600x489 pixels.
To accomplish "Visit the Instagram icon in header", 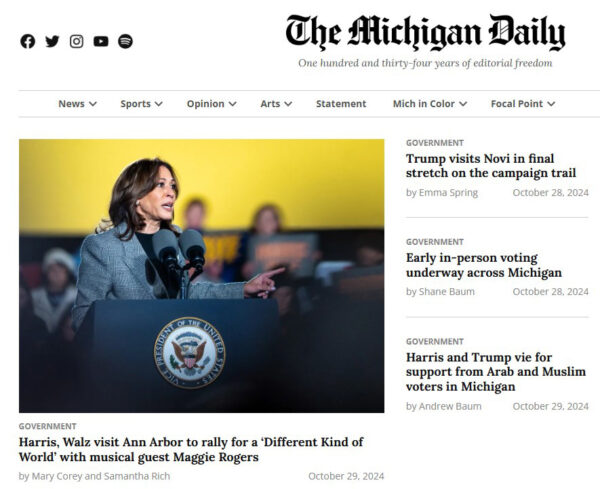I will pyautogui.click(x=77, y=41).
